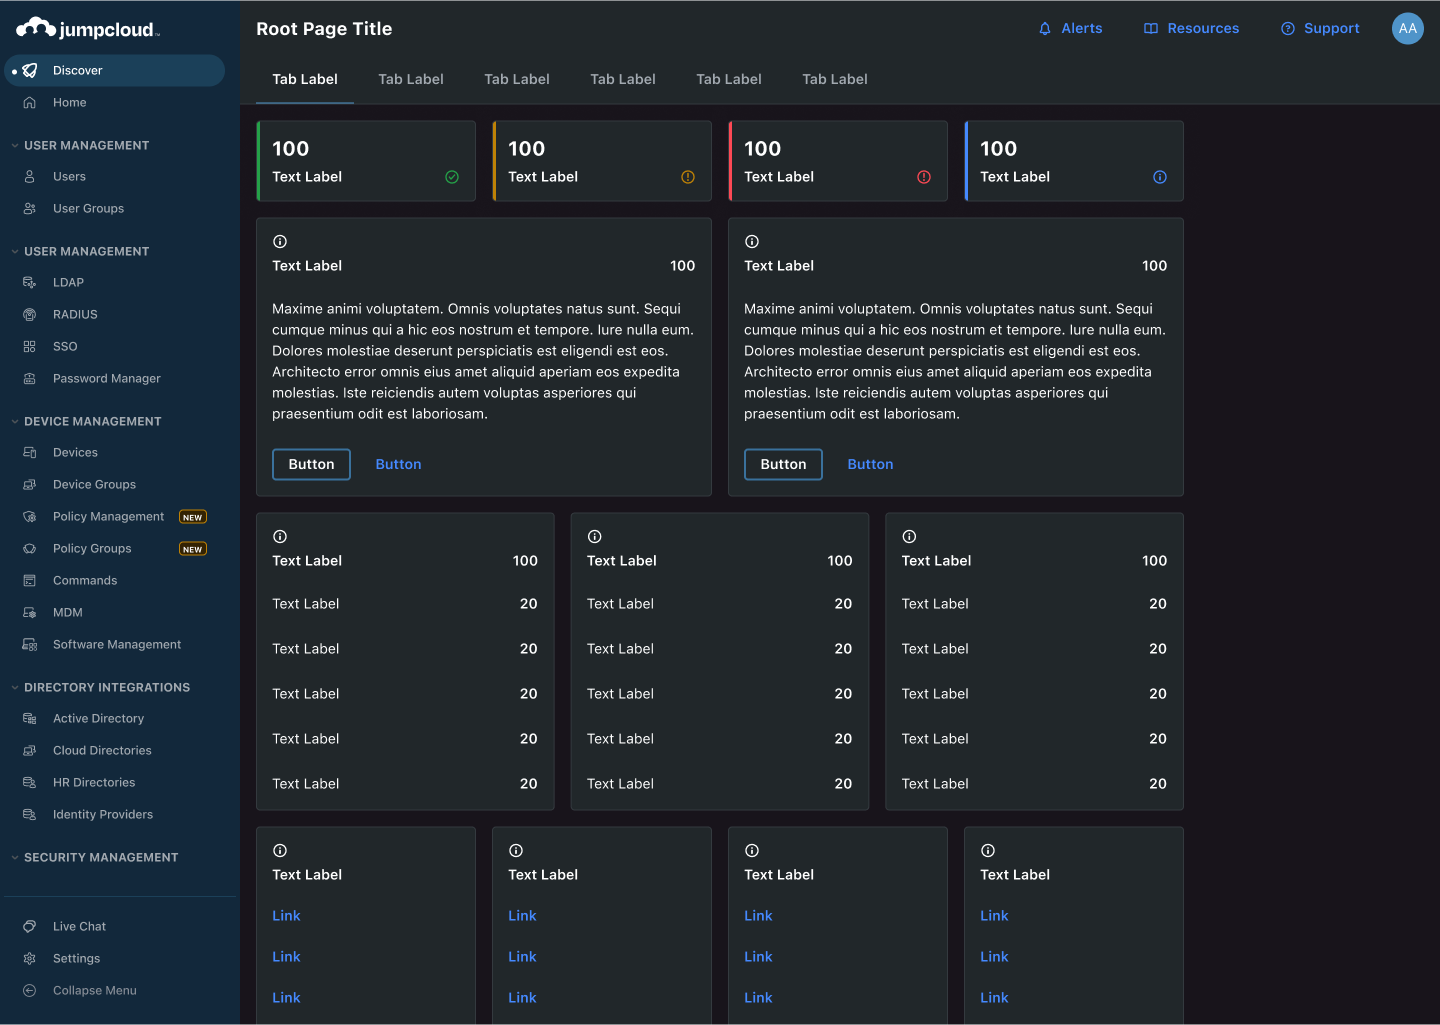The height and width of the screenshot is (1025, 1440).
Task: Open the AA user avatar menu
Action: [x=1407, y=28]
